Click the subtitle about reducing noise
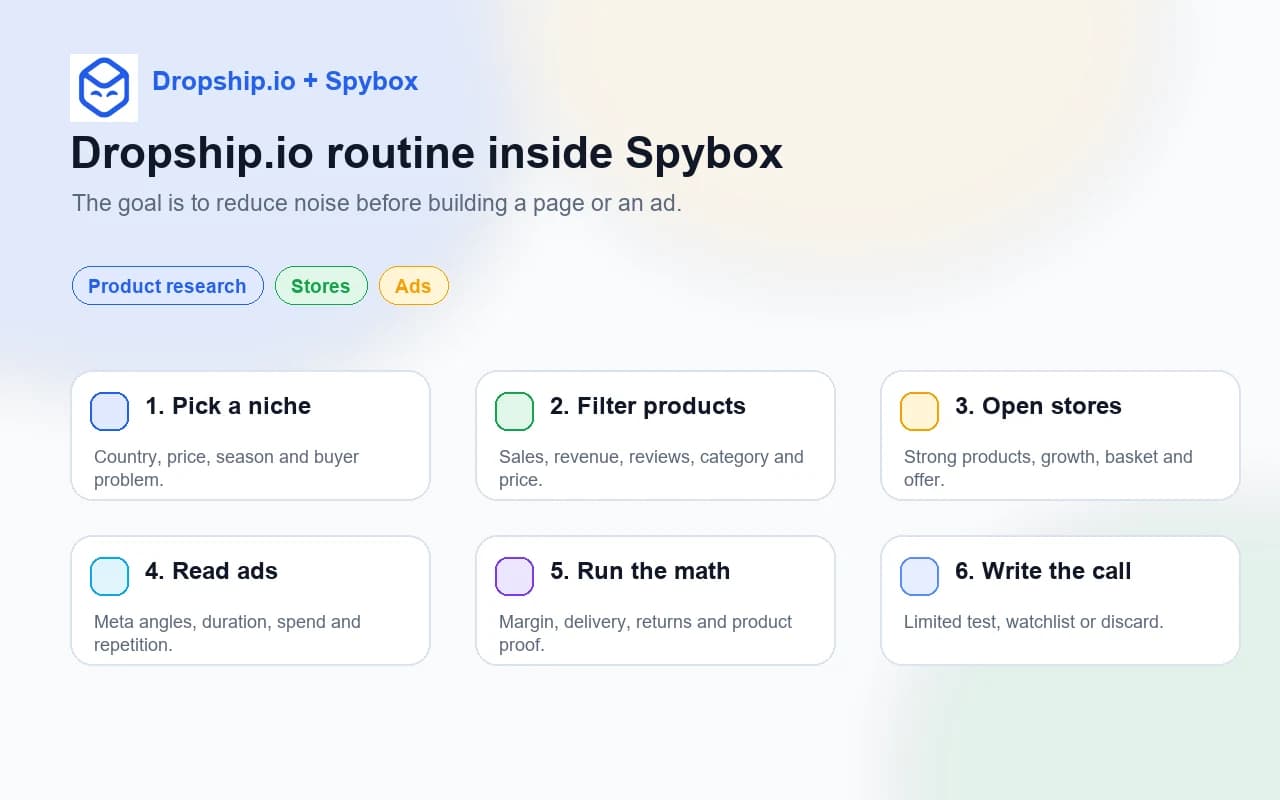 point(377,203)
